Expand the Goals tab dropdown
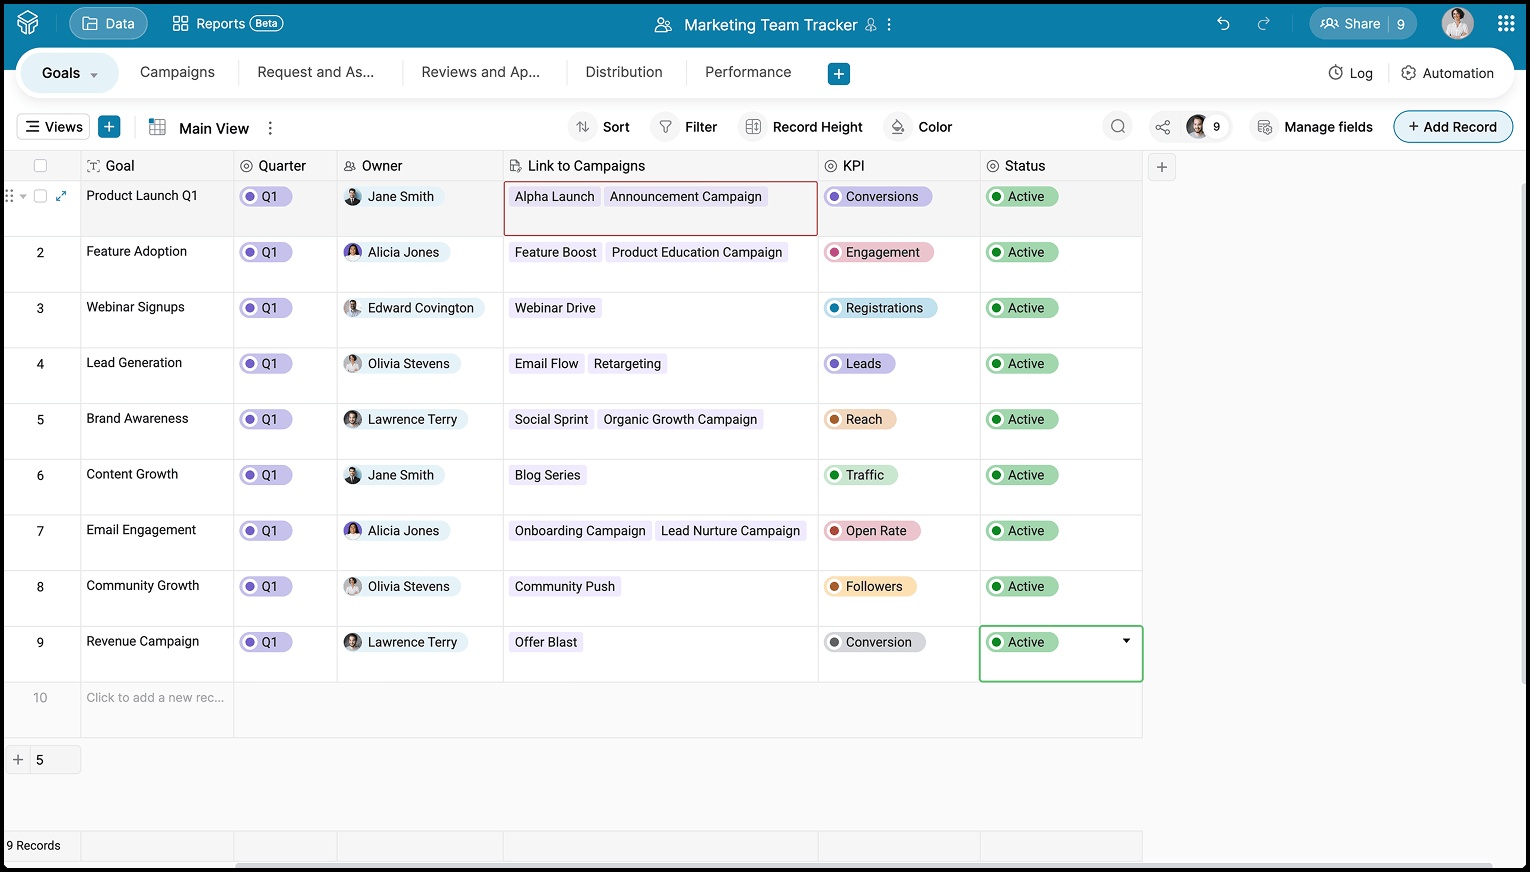Viewport: 1530px width, 872px height. (x=94, y=75)
